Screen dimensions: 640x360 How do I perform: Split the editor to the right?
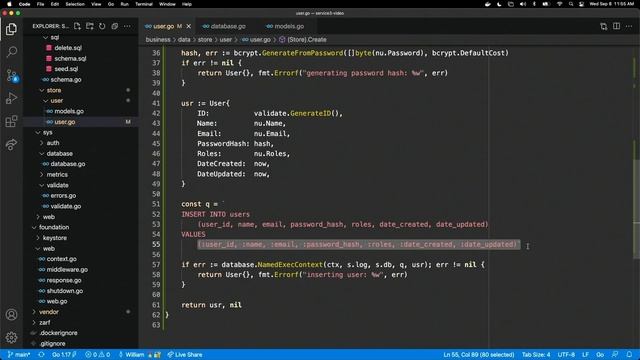pos(616,26)
